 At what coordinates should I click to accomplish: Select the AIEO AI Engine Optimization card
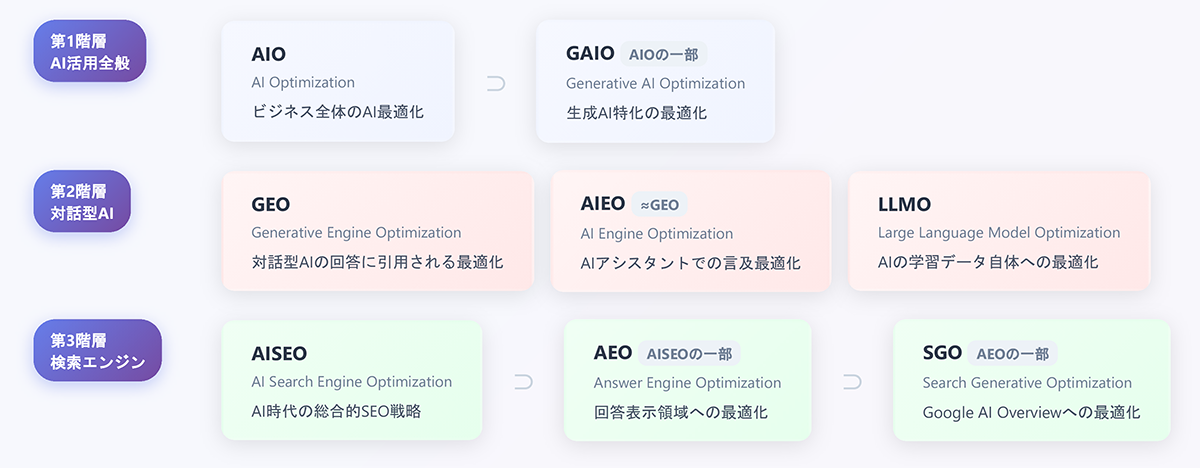coord(691,231)
